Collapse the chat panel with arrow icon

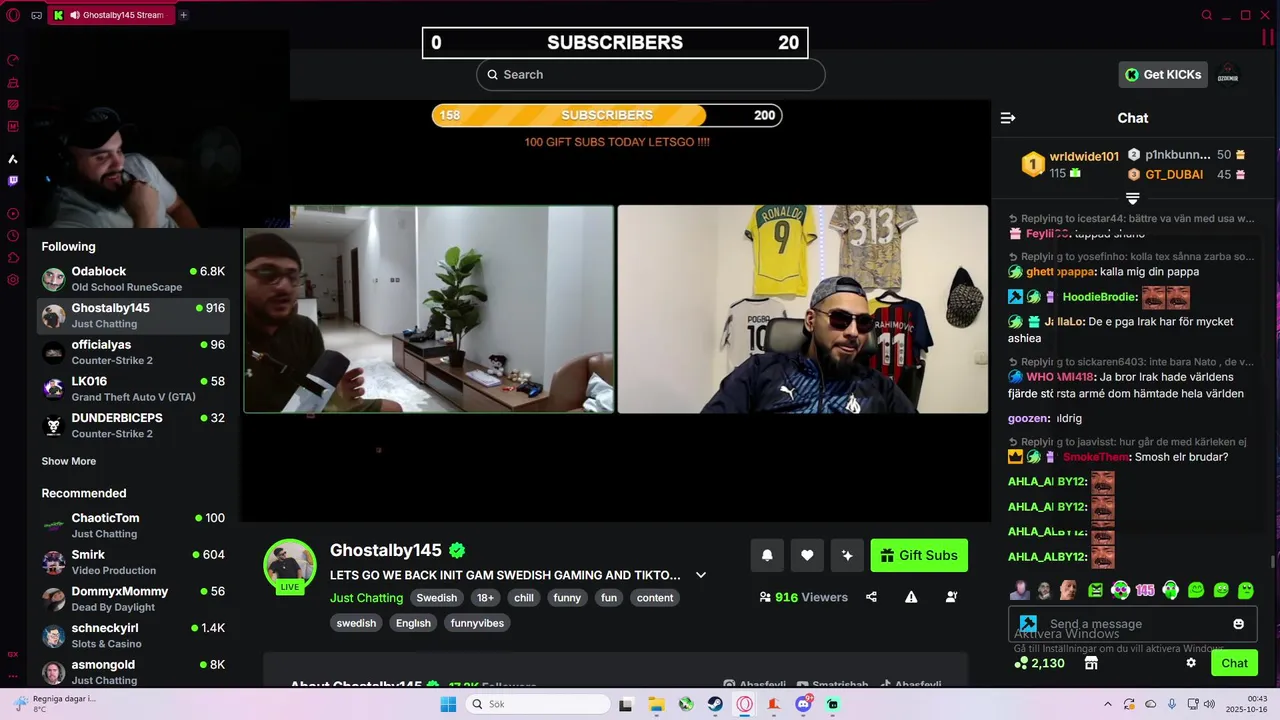point(1008,118)
